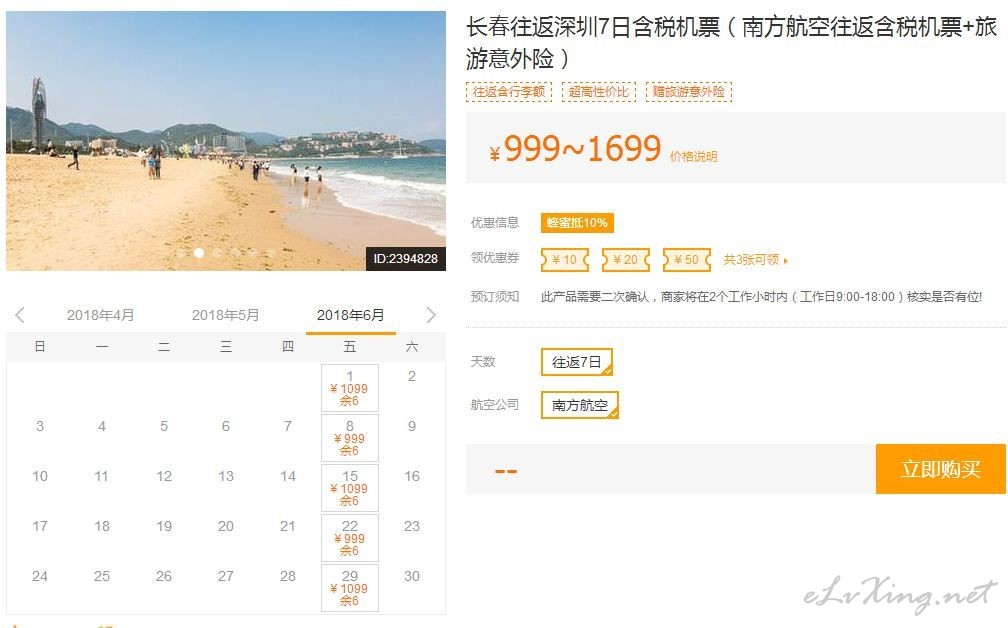Click the 天数 label
Viewport: 1008px width, 628px height.
pyautogui.click(x=483, y=361)
